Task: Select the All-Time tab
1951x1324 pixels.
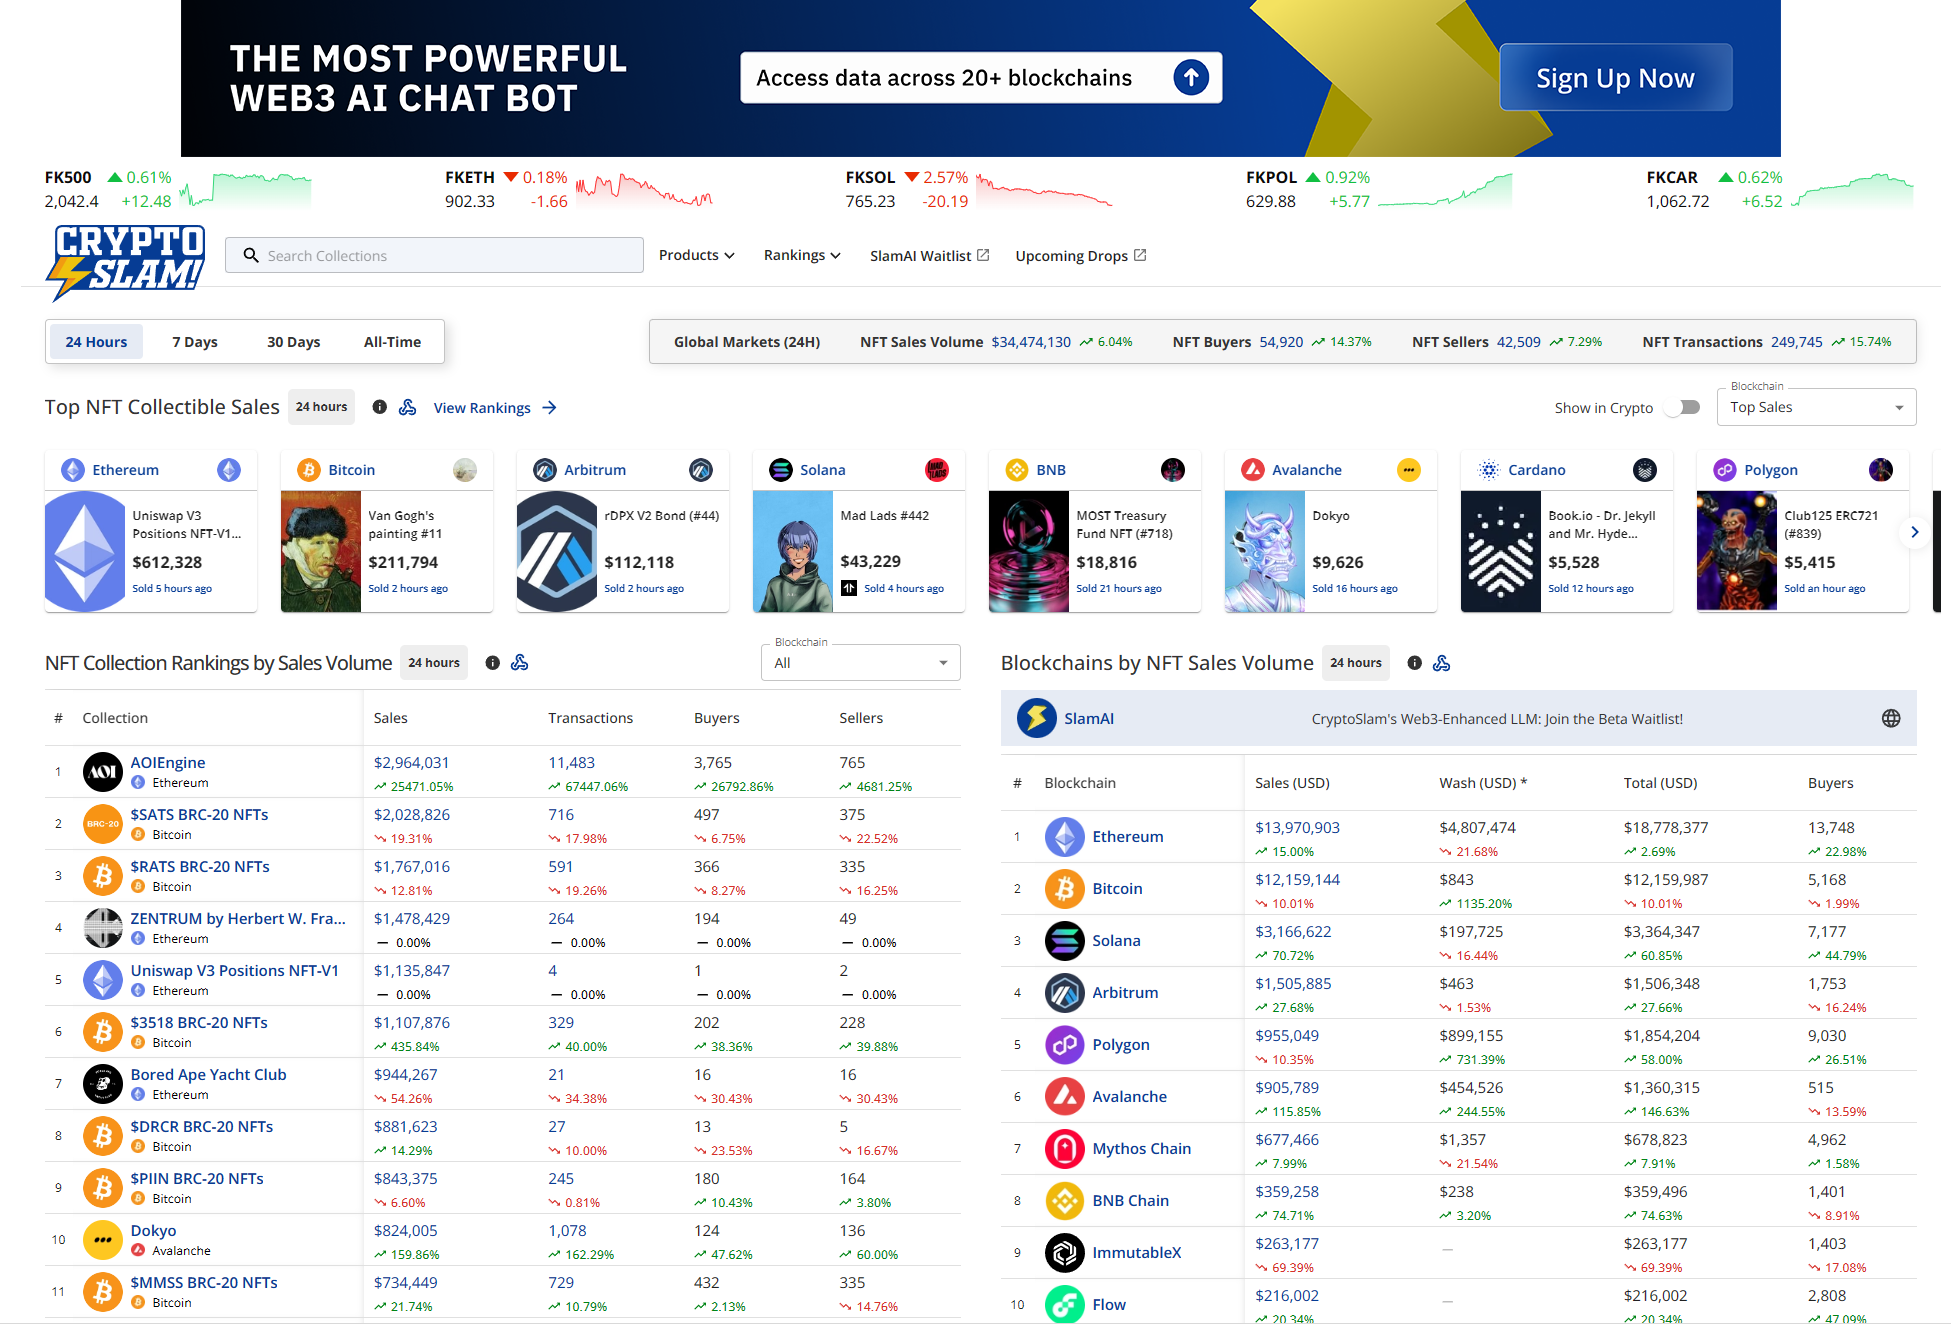Action: (392, 342)
